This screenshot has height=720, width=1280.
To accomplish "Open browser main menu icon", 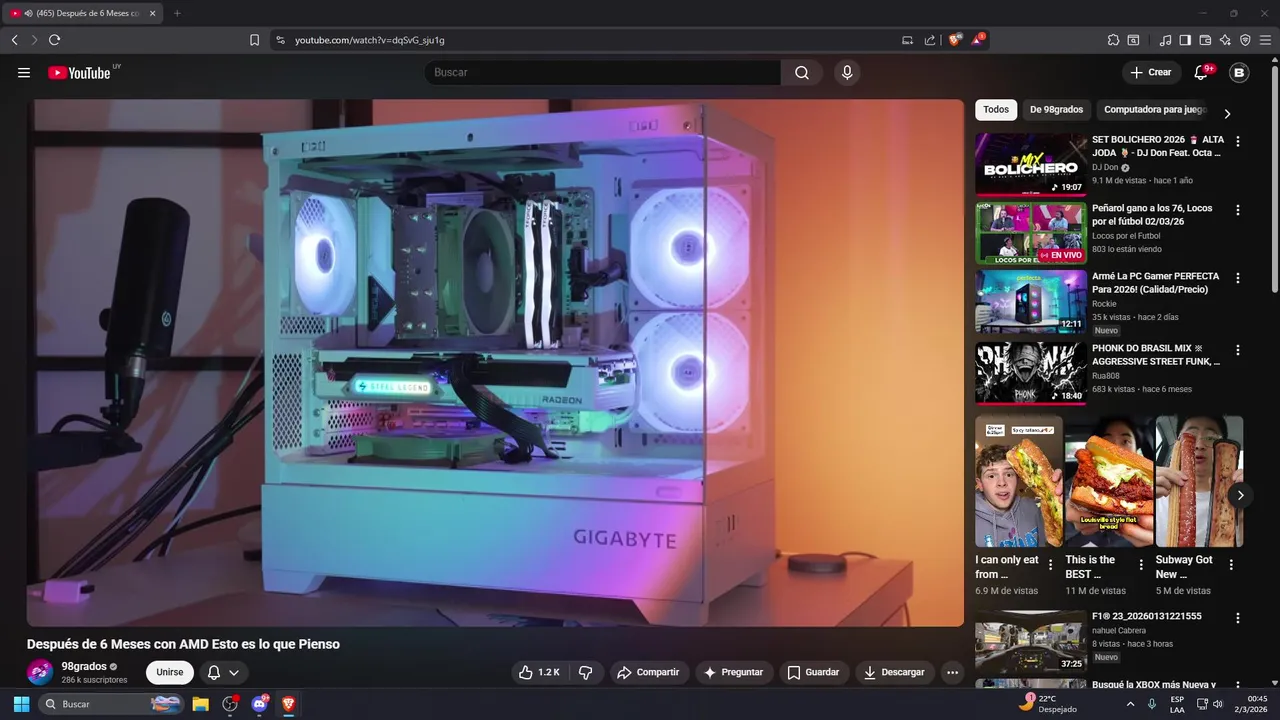I will tap(1265, 40).
